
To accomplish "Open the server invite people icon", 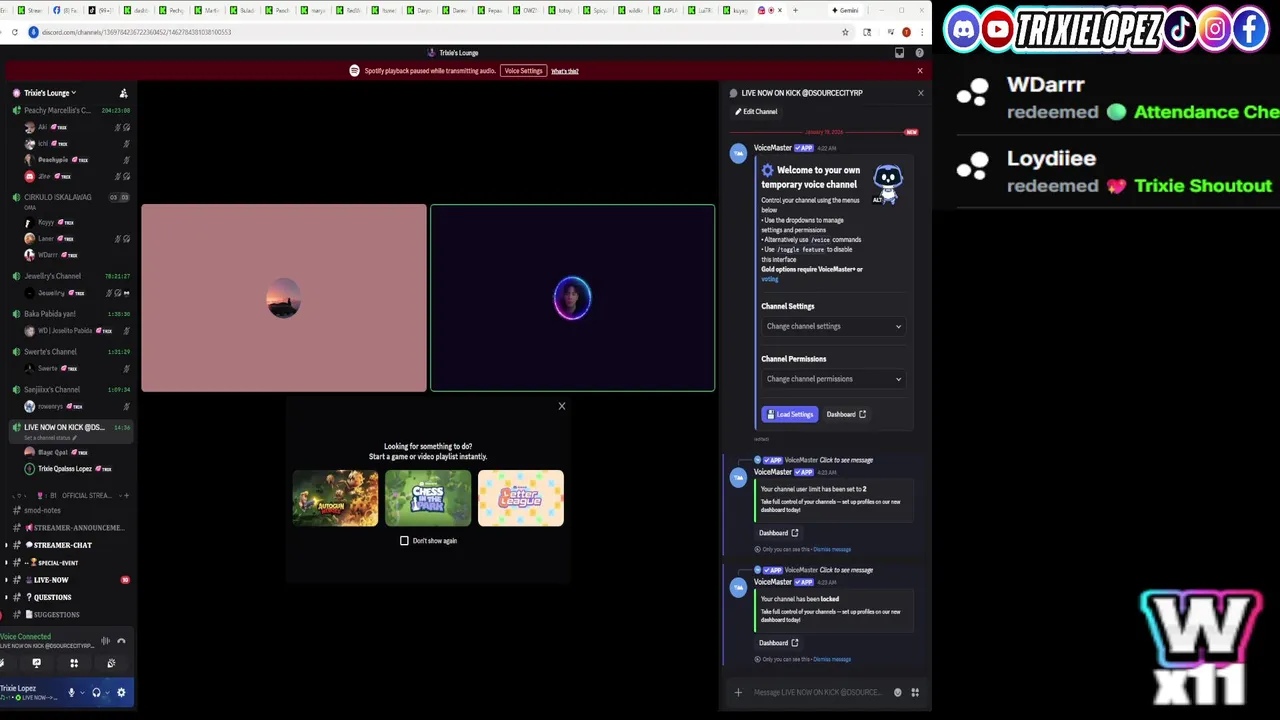I will [123, 93].
